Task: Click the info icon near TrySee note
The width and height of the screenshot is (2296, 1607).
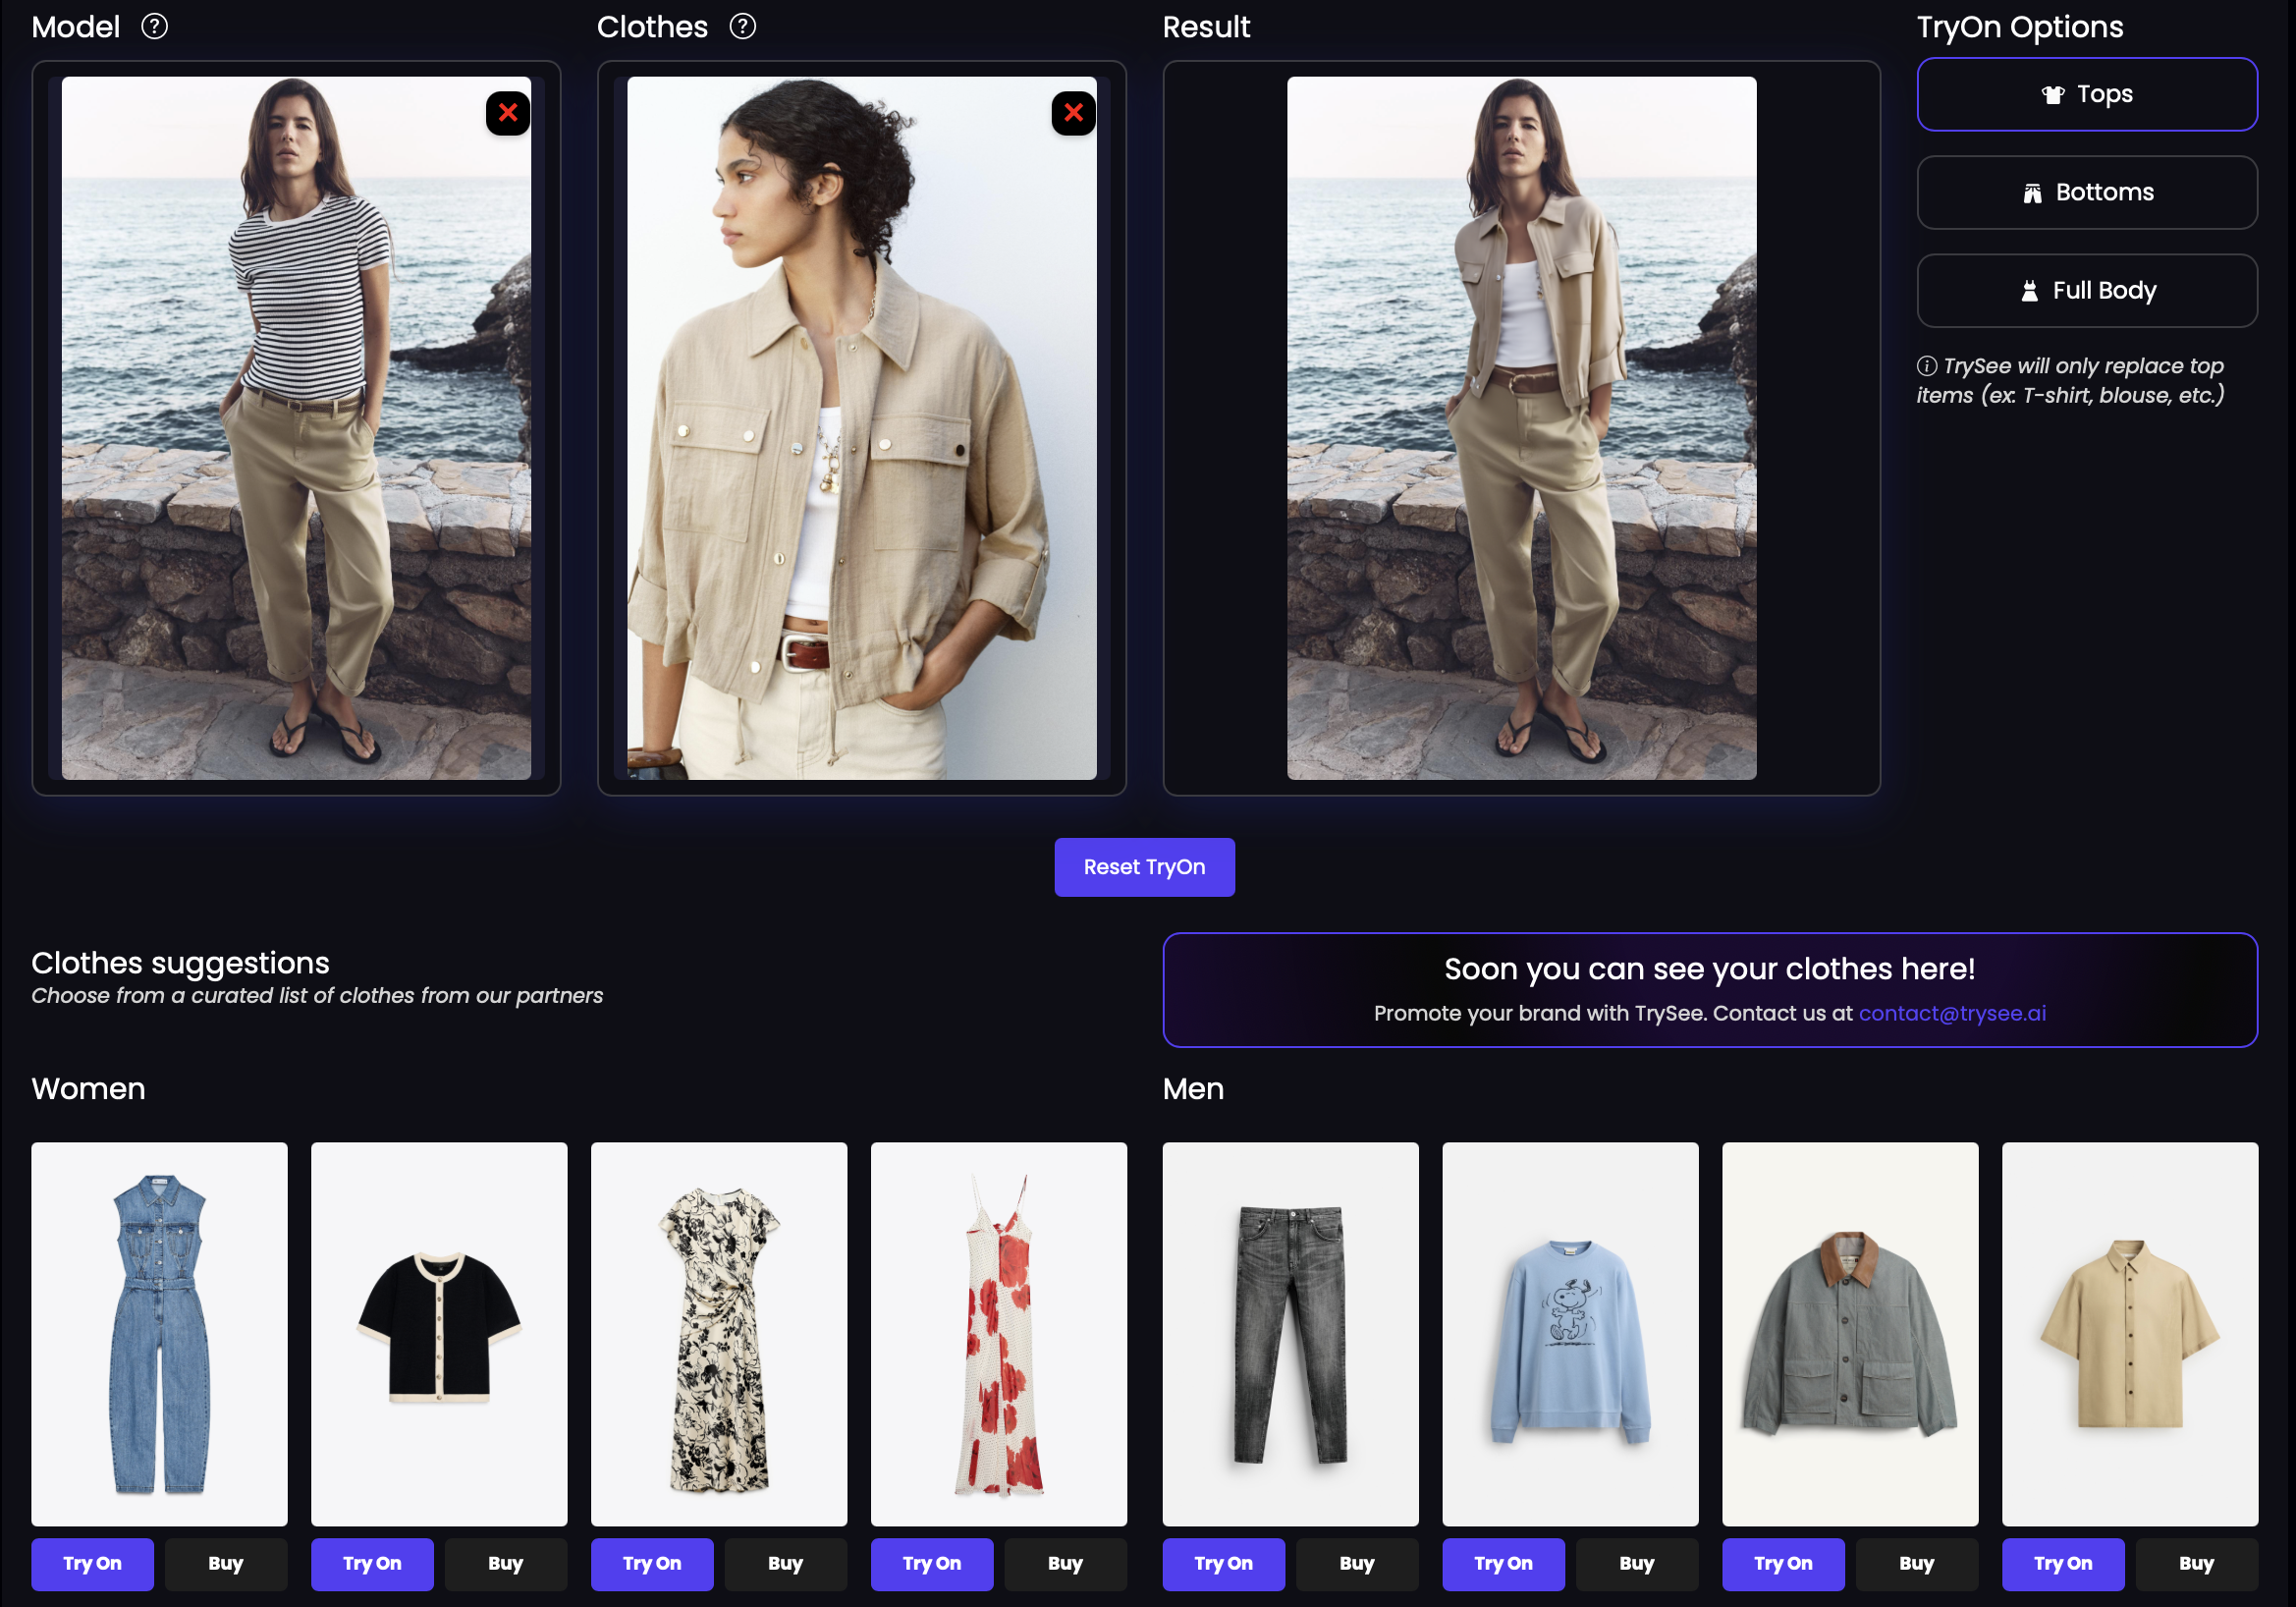Action: [1926, 366]
